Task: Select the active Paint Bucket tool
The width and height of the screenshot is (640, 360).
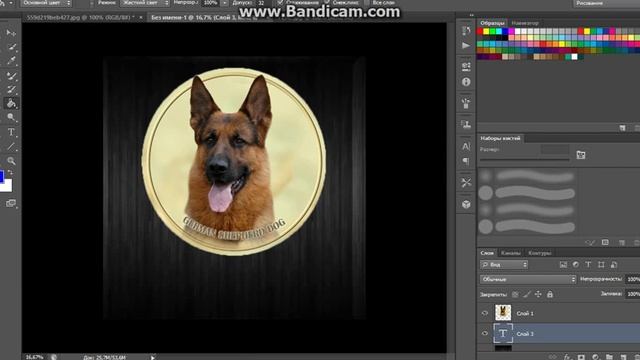Action: click(x=11, y=103)
